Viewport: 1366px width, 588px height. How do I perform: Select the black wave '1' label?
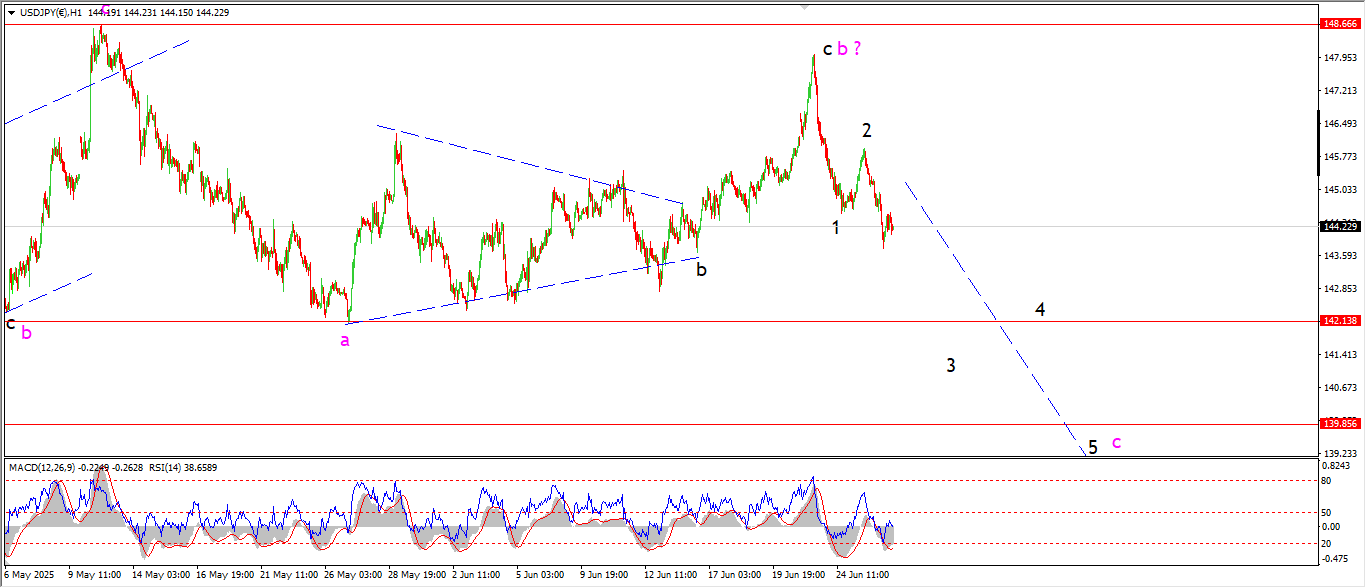(836, 228)
